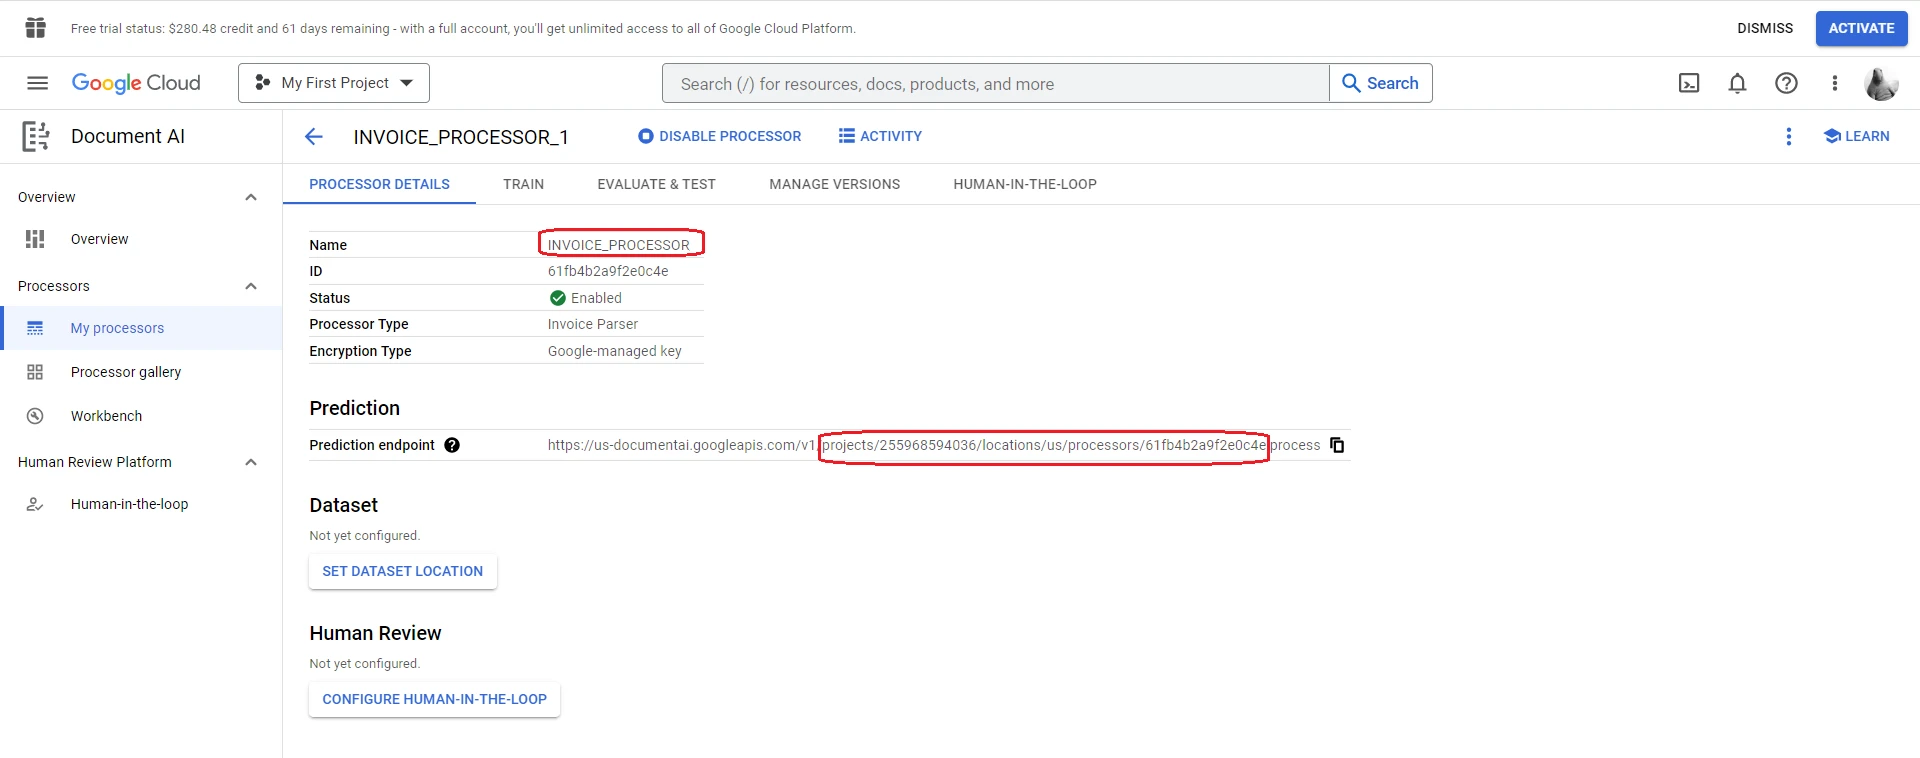
Task: Click the prediction endpoint URL text
Action: pos(934,445)
